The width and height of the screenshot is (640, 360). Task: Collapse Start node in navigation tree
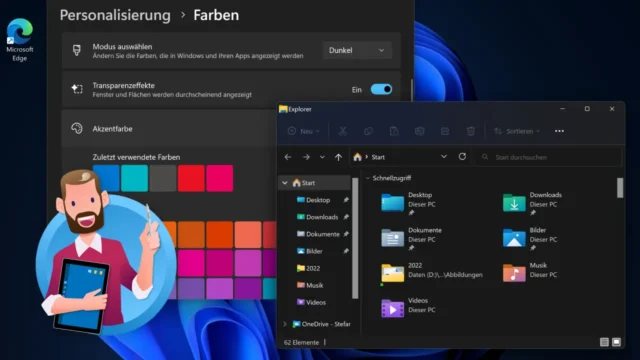coord(285,183)
